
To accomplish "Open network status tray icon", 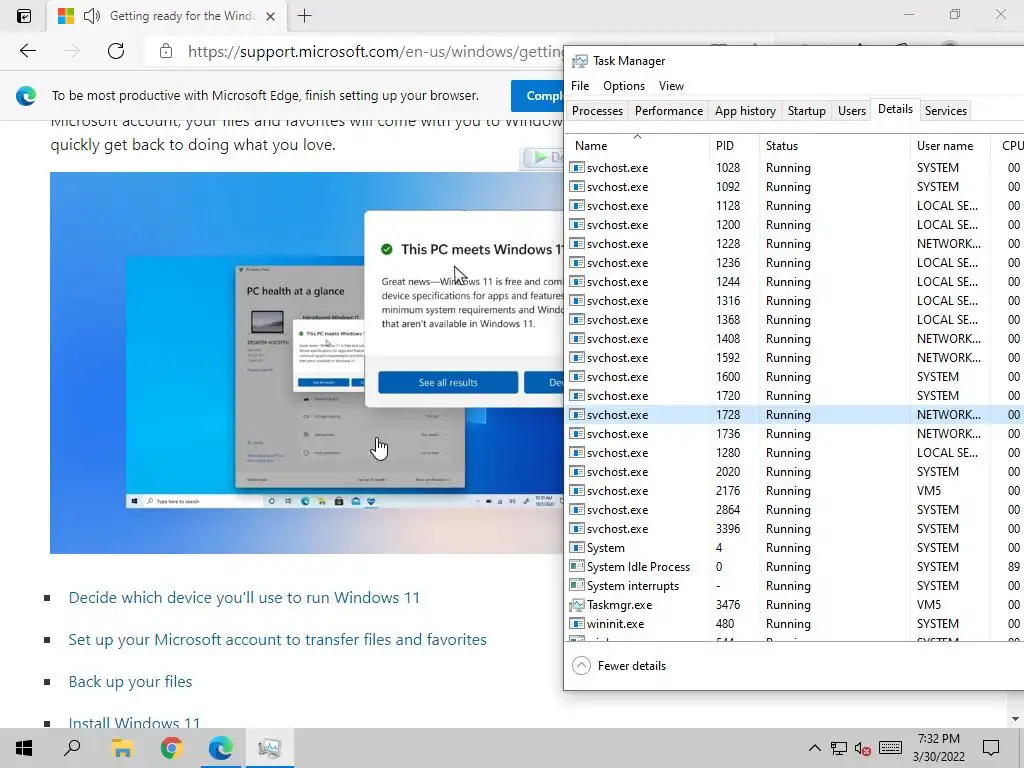I will 839,748.
